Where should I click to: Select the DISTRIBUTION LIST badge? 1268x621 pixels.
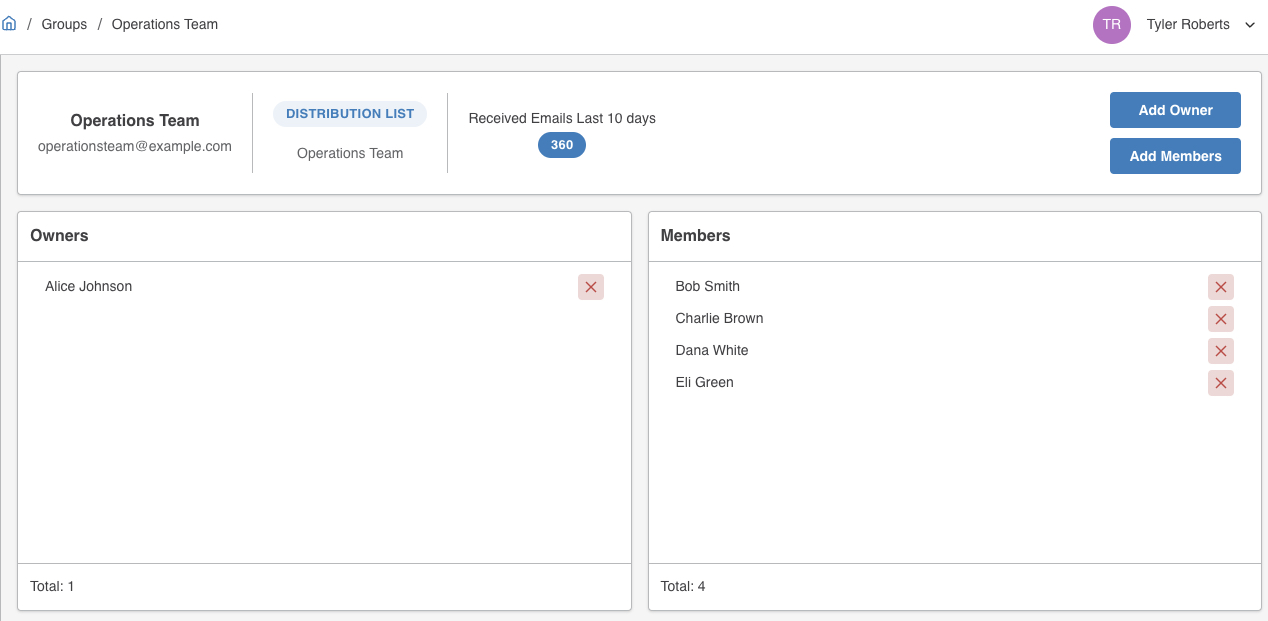(x=350, y=114)
